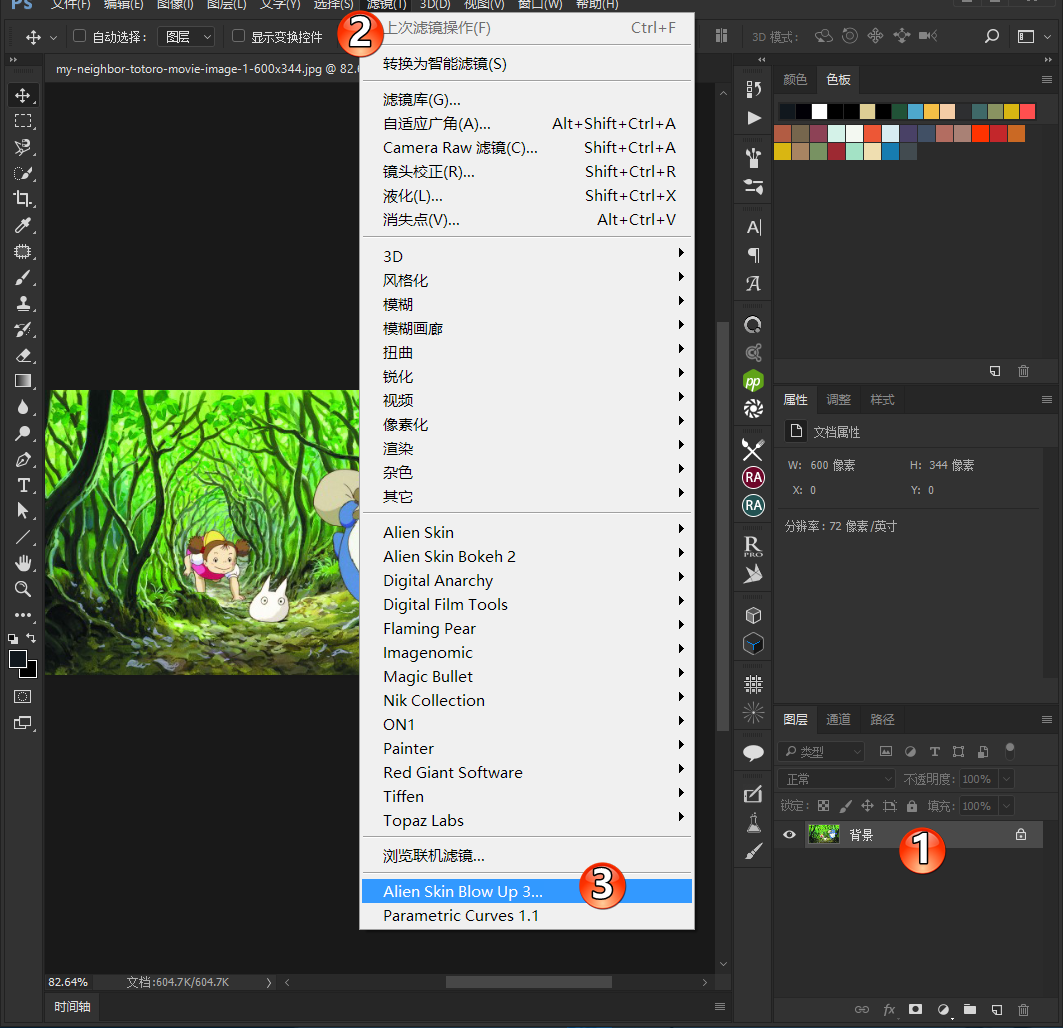The image size is (1063, 1028).
Task: Select the Gradient tool
Action: coord(22,381)
